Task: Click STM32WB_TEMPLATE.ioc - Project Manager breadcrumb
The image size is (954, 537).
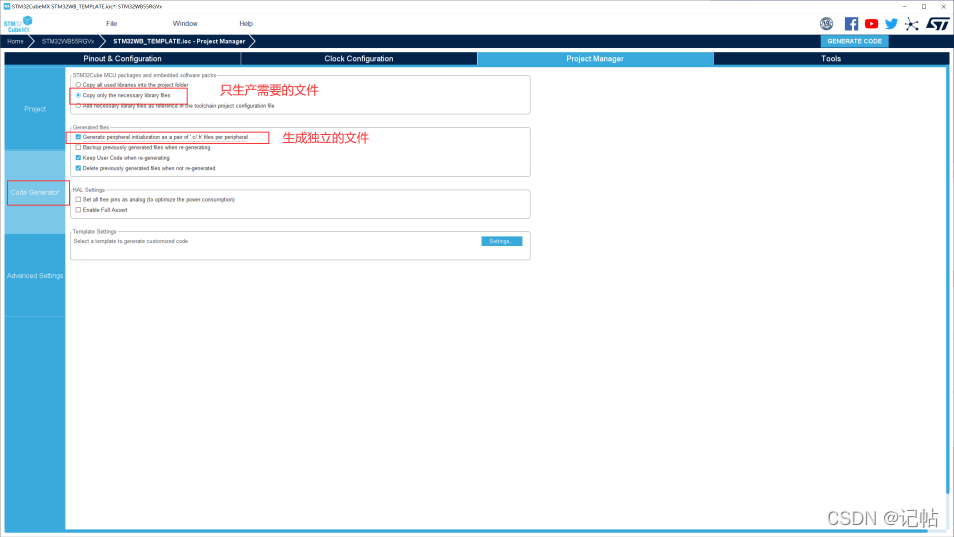Action: click(x=179, y=41)
